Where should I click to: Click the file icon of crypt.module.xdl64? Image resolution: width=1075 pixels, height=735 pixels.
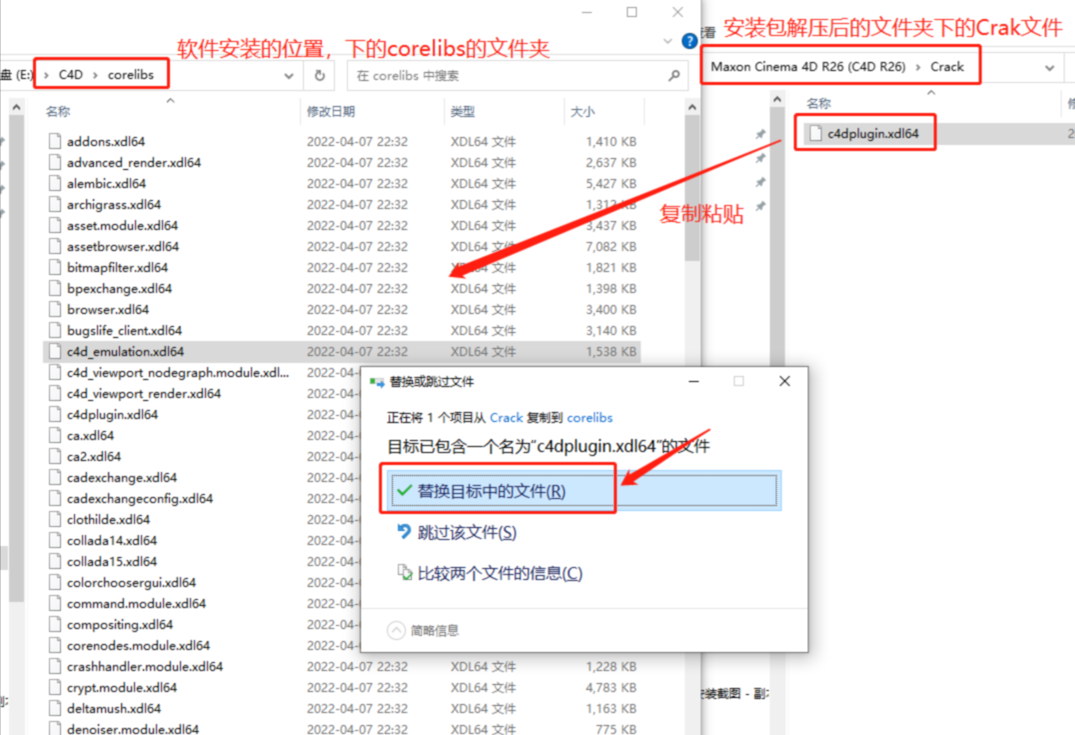[x=55, y=688]
